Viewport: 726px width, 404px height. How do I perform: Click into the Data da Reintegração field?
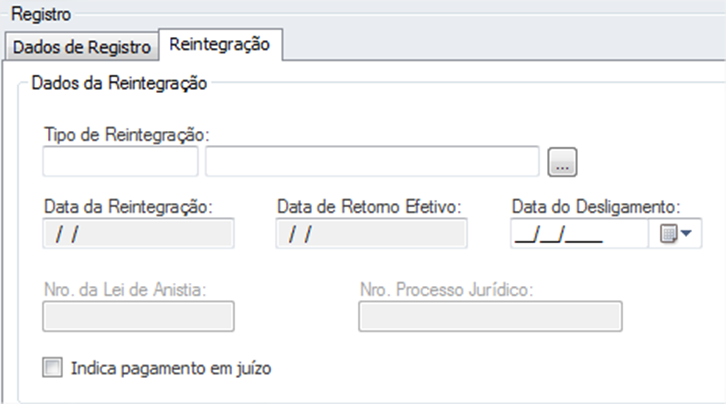pos(138,234)
